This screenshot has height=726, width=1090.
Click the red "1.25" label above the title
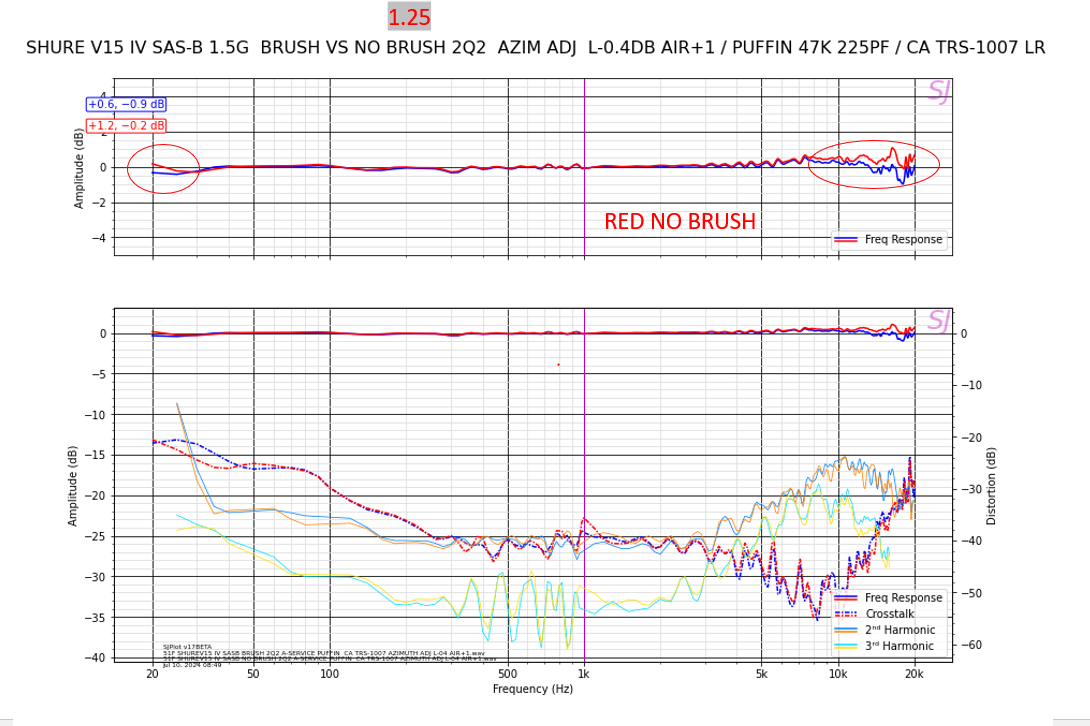coord(409,17)
